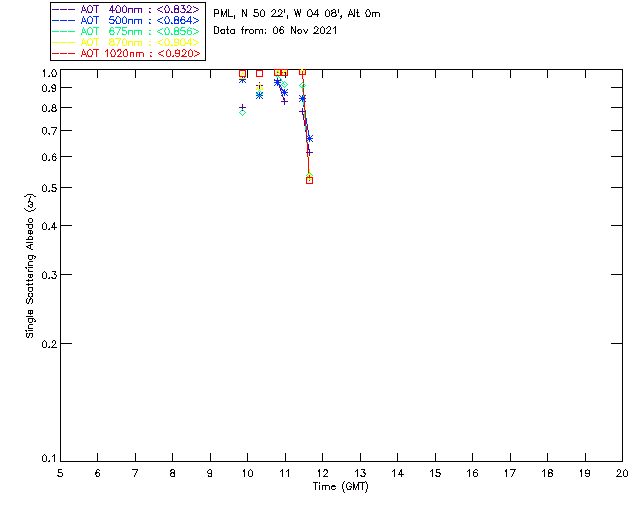Click the blue asterisk marker near 0.67
Screen dimensions: 640x512
[x=309, y=139]
